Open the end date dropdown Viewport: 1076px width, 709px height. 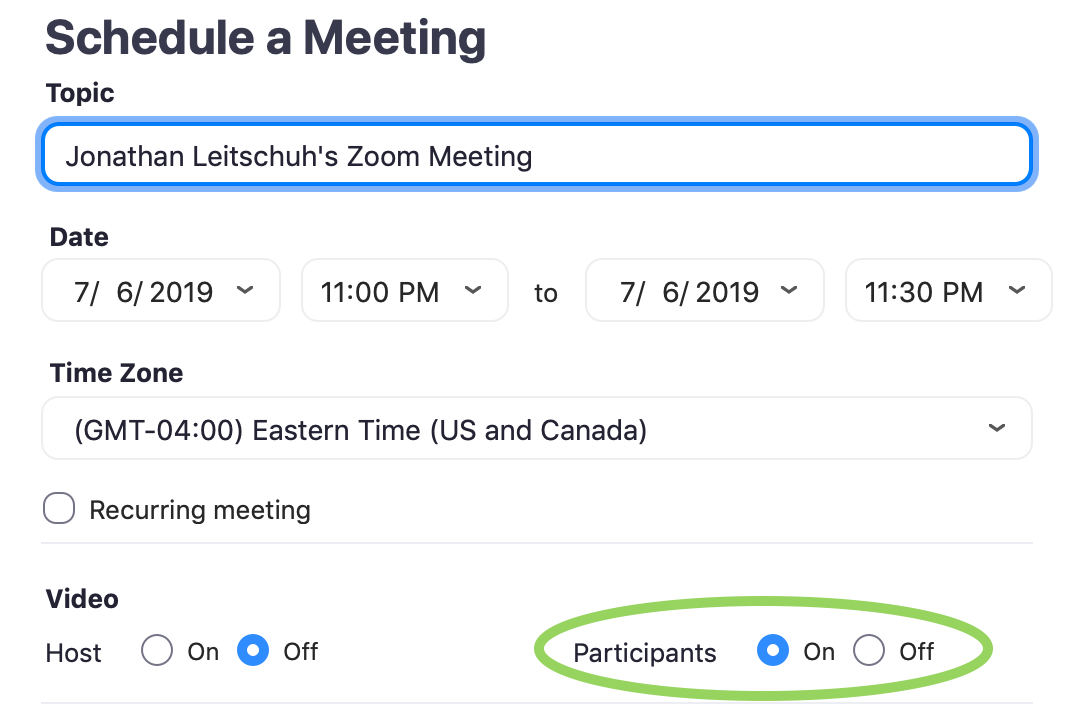tap(705, 290)
